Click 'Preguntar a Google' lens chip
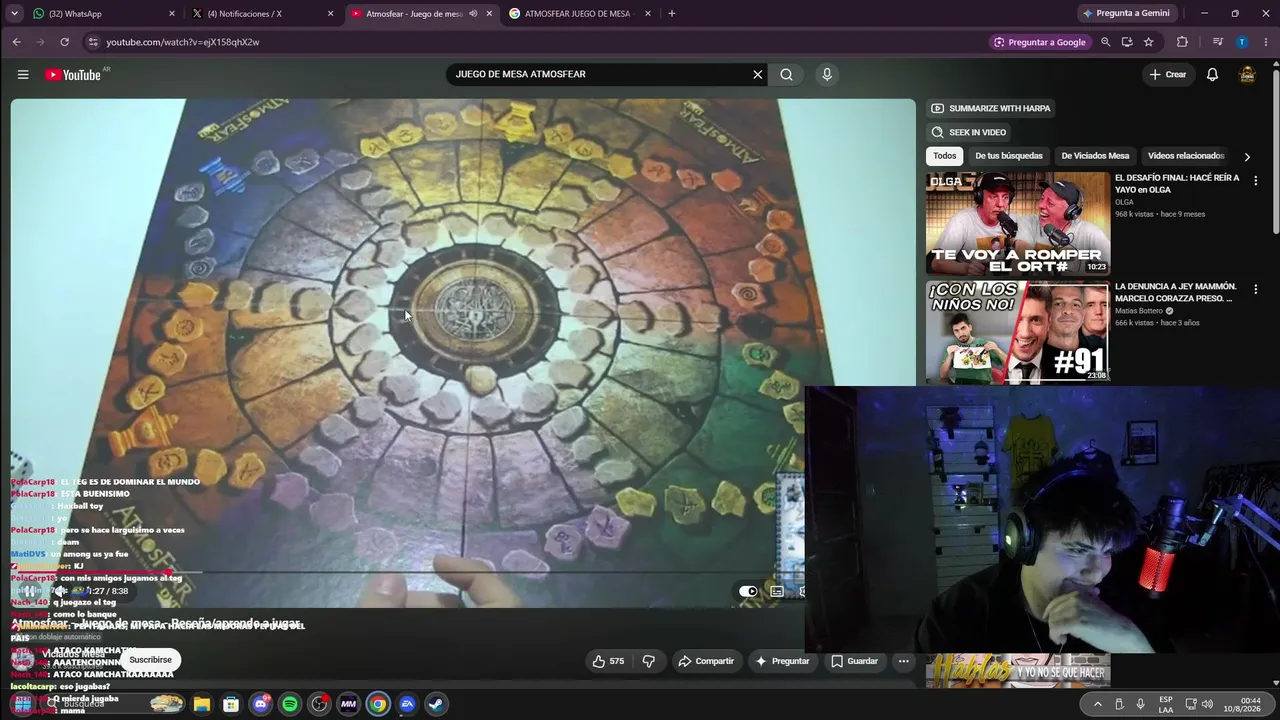This screenshot has width=1280, height=720. point(1040,42)
